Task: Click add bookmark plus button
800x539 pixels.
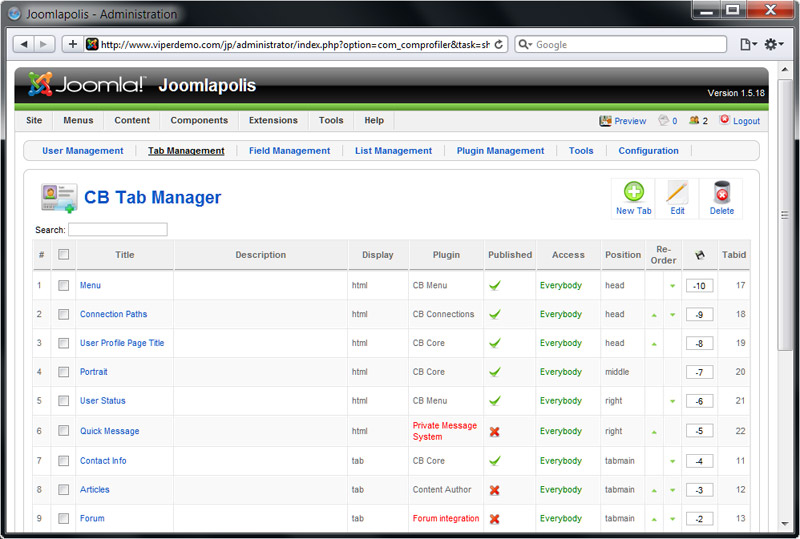Action: pos(72,44)
